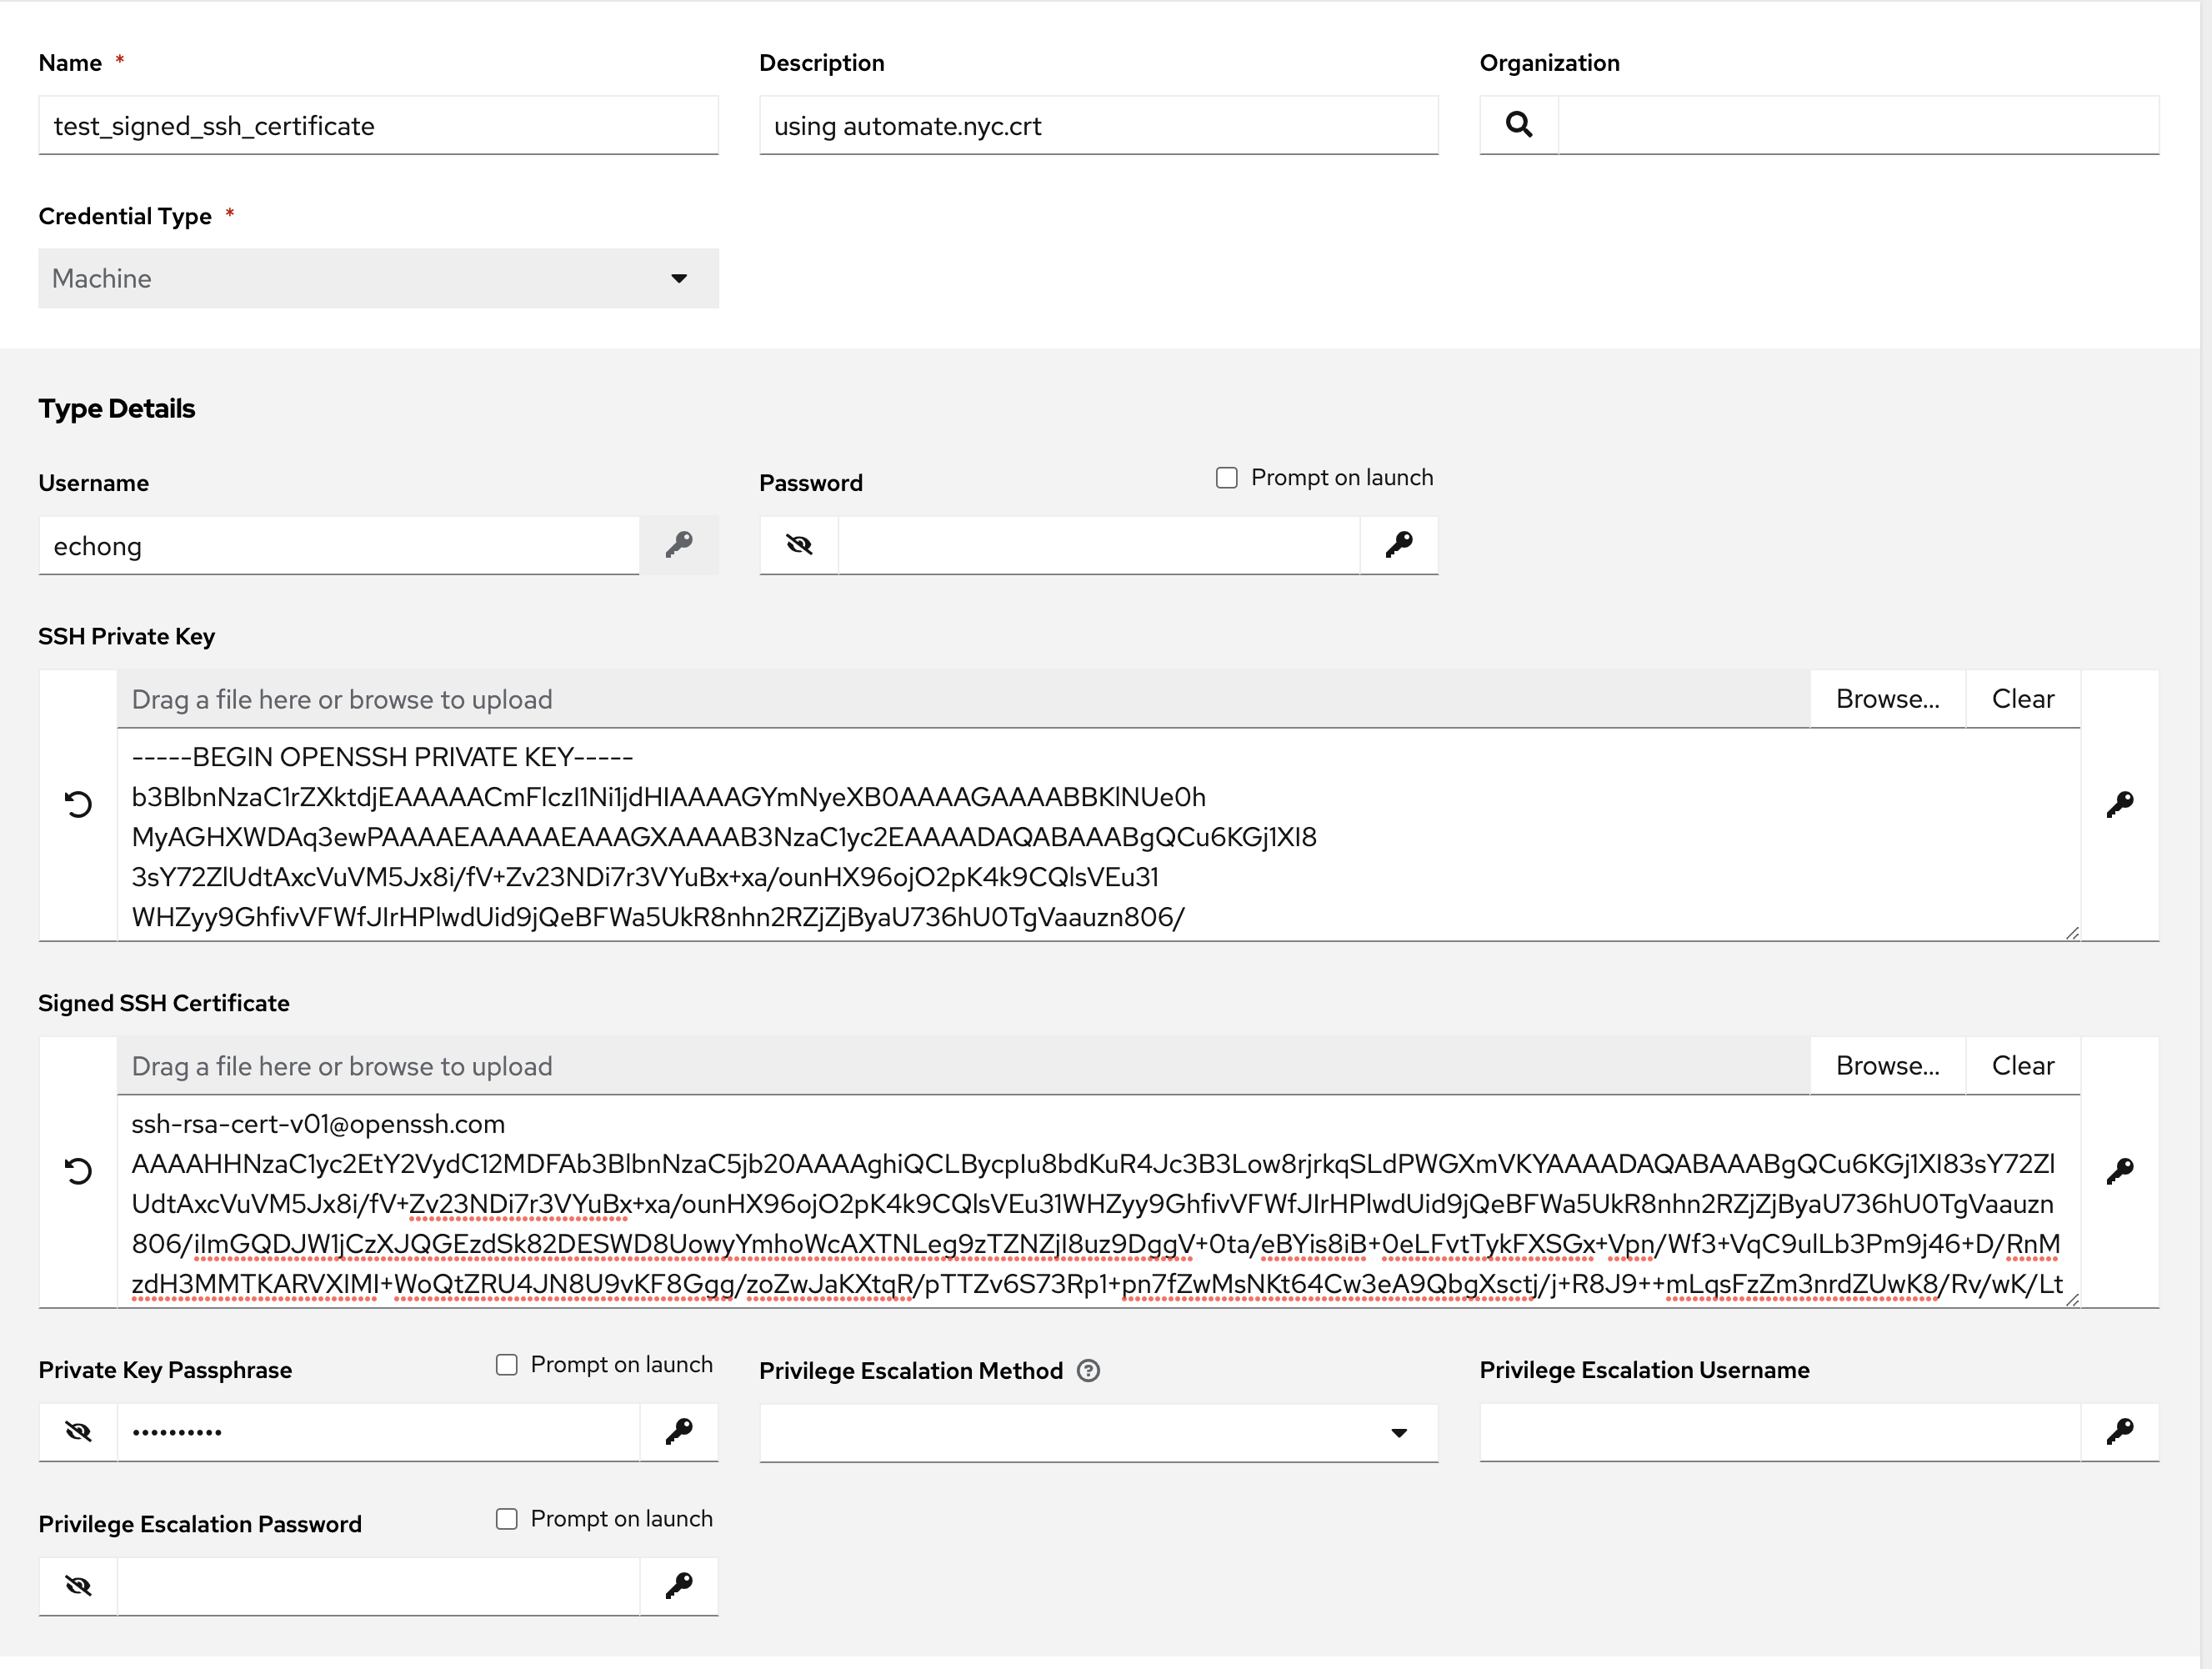Viewport: 2212px width, 1669px height.
Task: Click the key icon next to Signed SSH Certificate
Action: pyautogui.click(x=2121, y=1171)
